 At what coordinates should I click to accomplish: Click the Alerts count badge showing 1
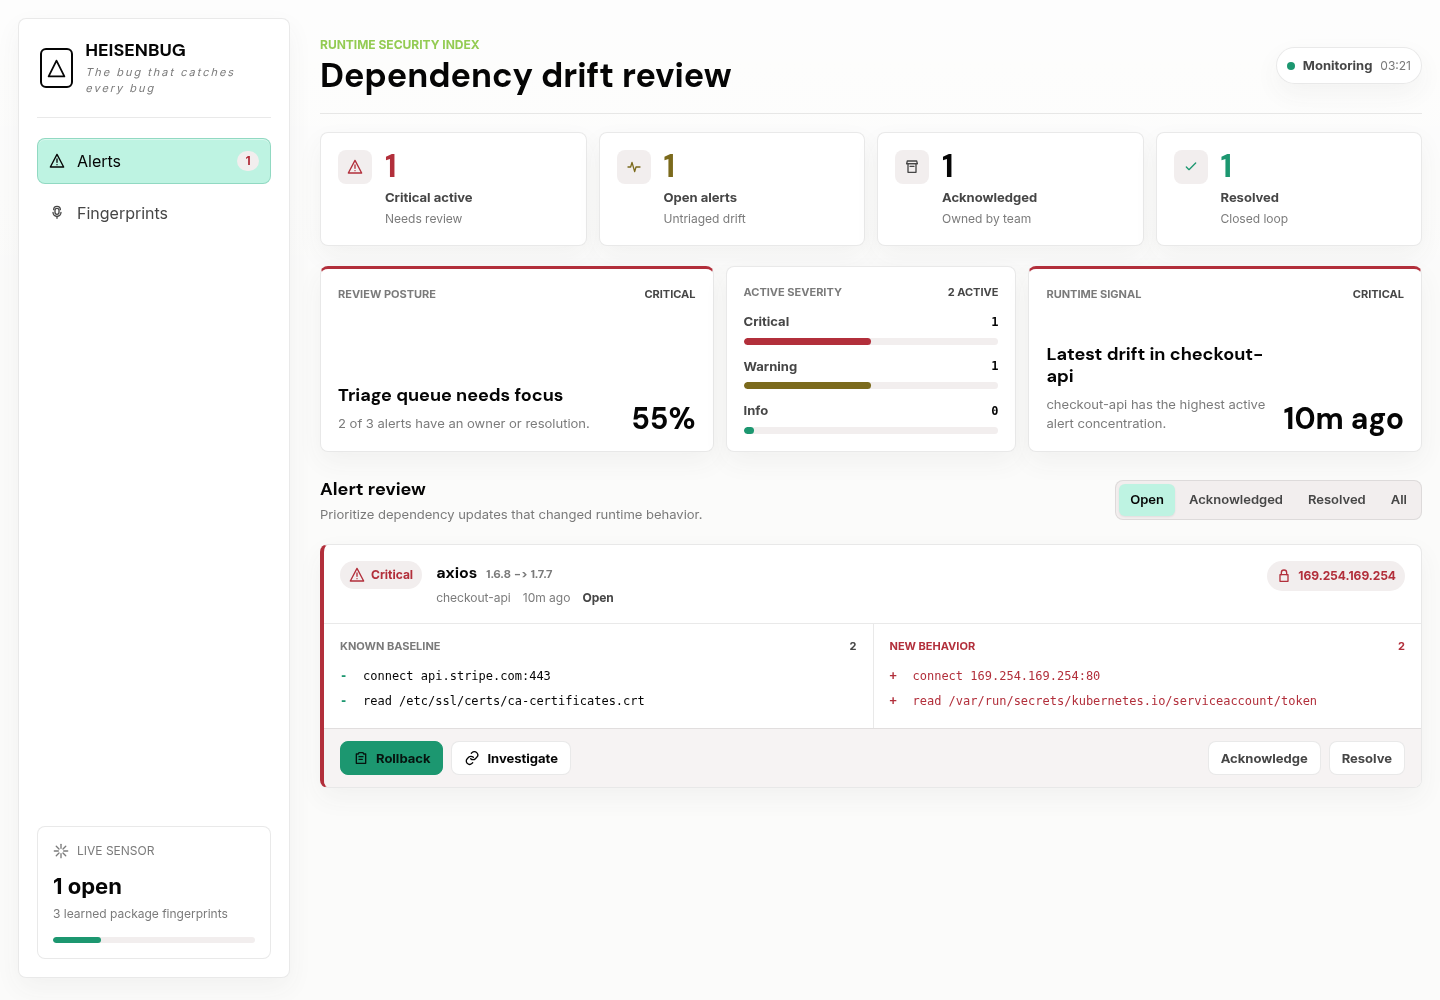[x=248, y=161]
